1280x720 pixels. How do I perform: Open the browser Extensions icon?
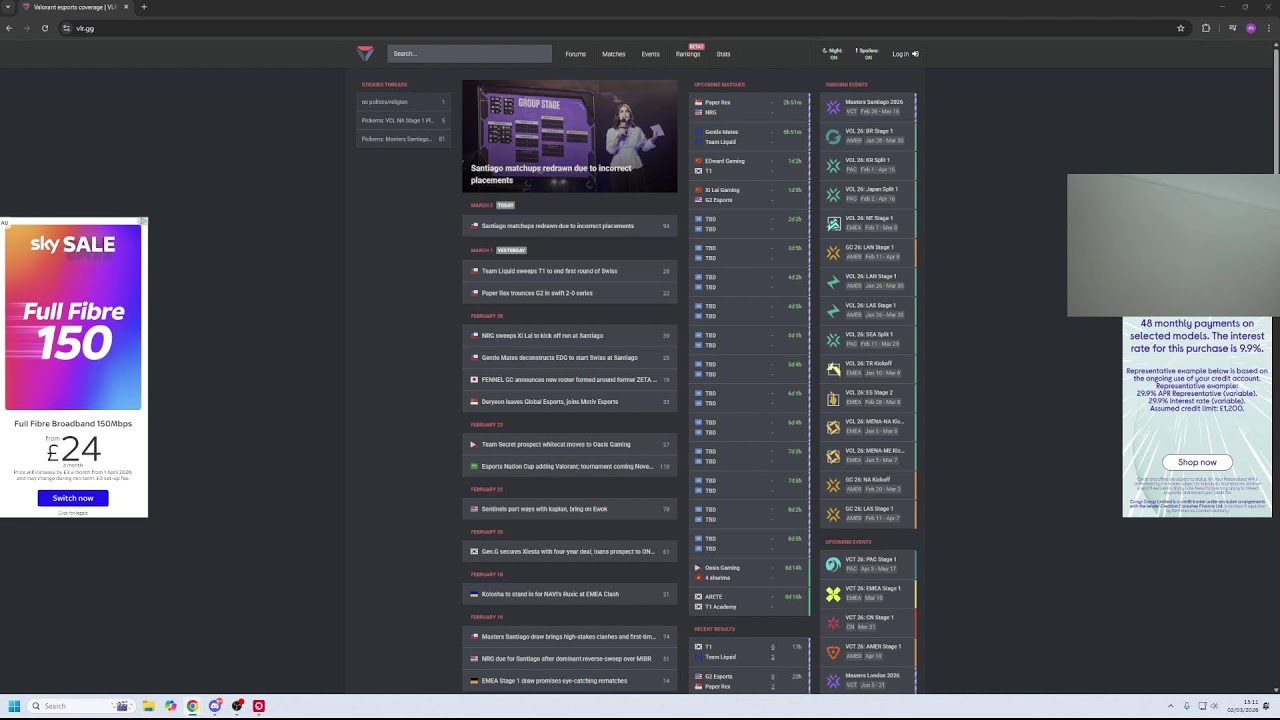click(x=1206, y=28)
